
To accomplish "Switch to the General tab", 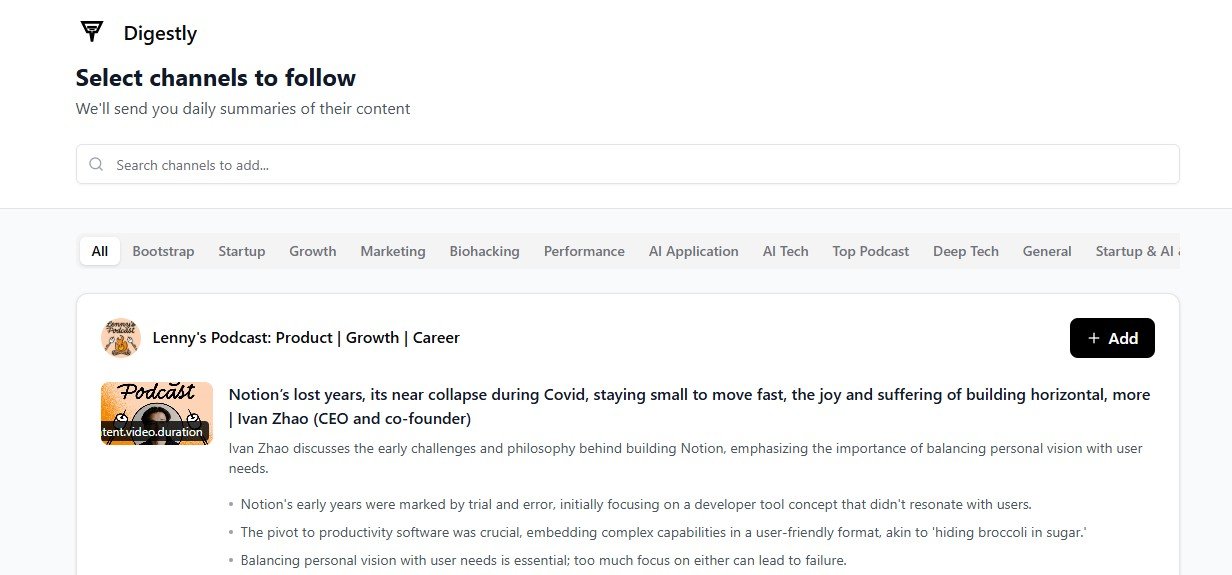I will coord(1047,251).
